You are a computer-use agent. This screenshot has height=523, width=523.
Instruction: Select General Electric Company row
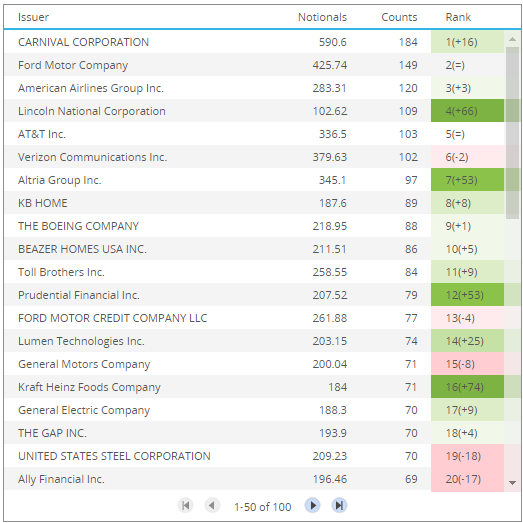pos(254,410)
